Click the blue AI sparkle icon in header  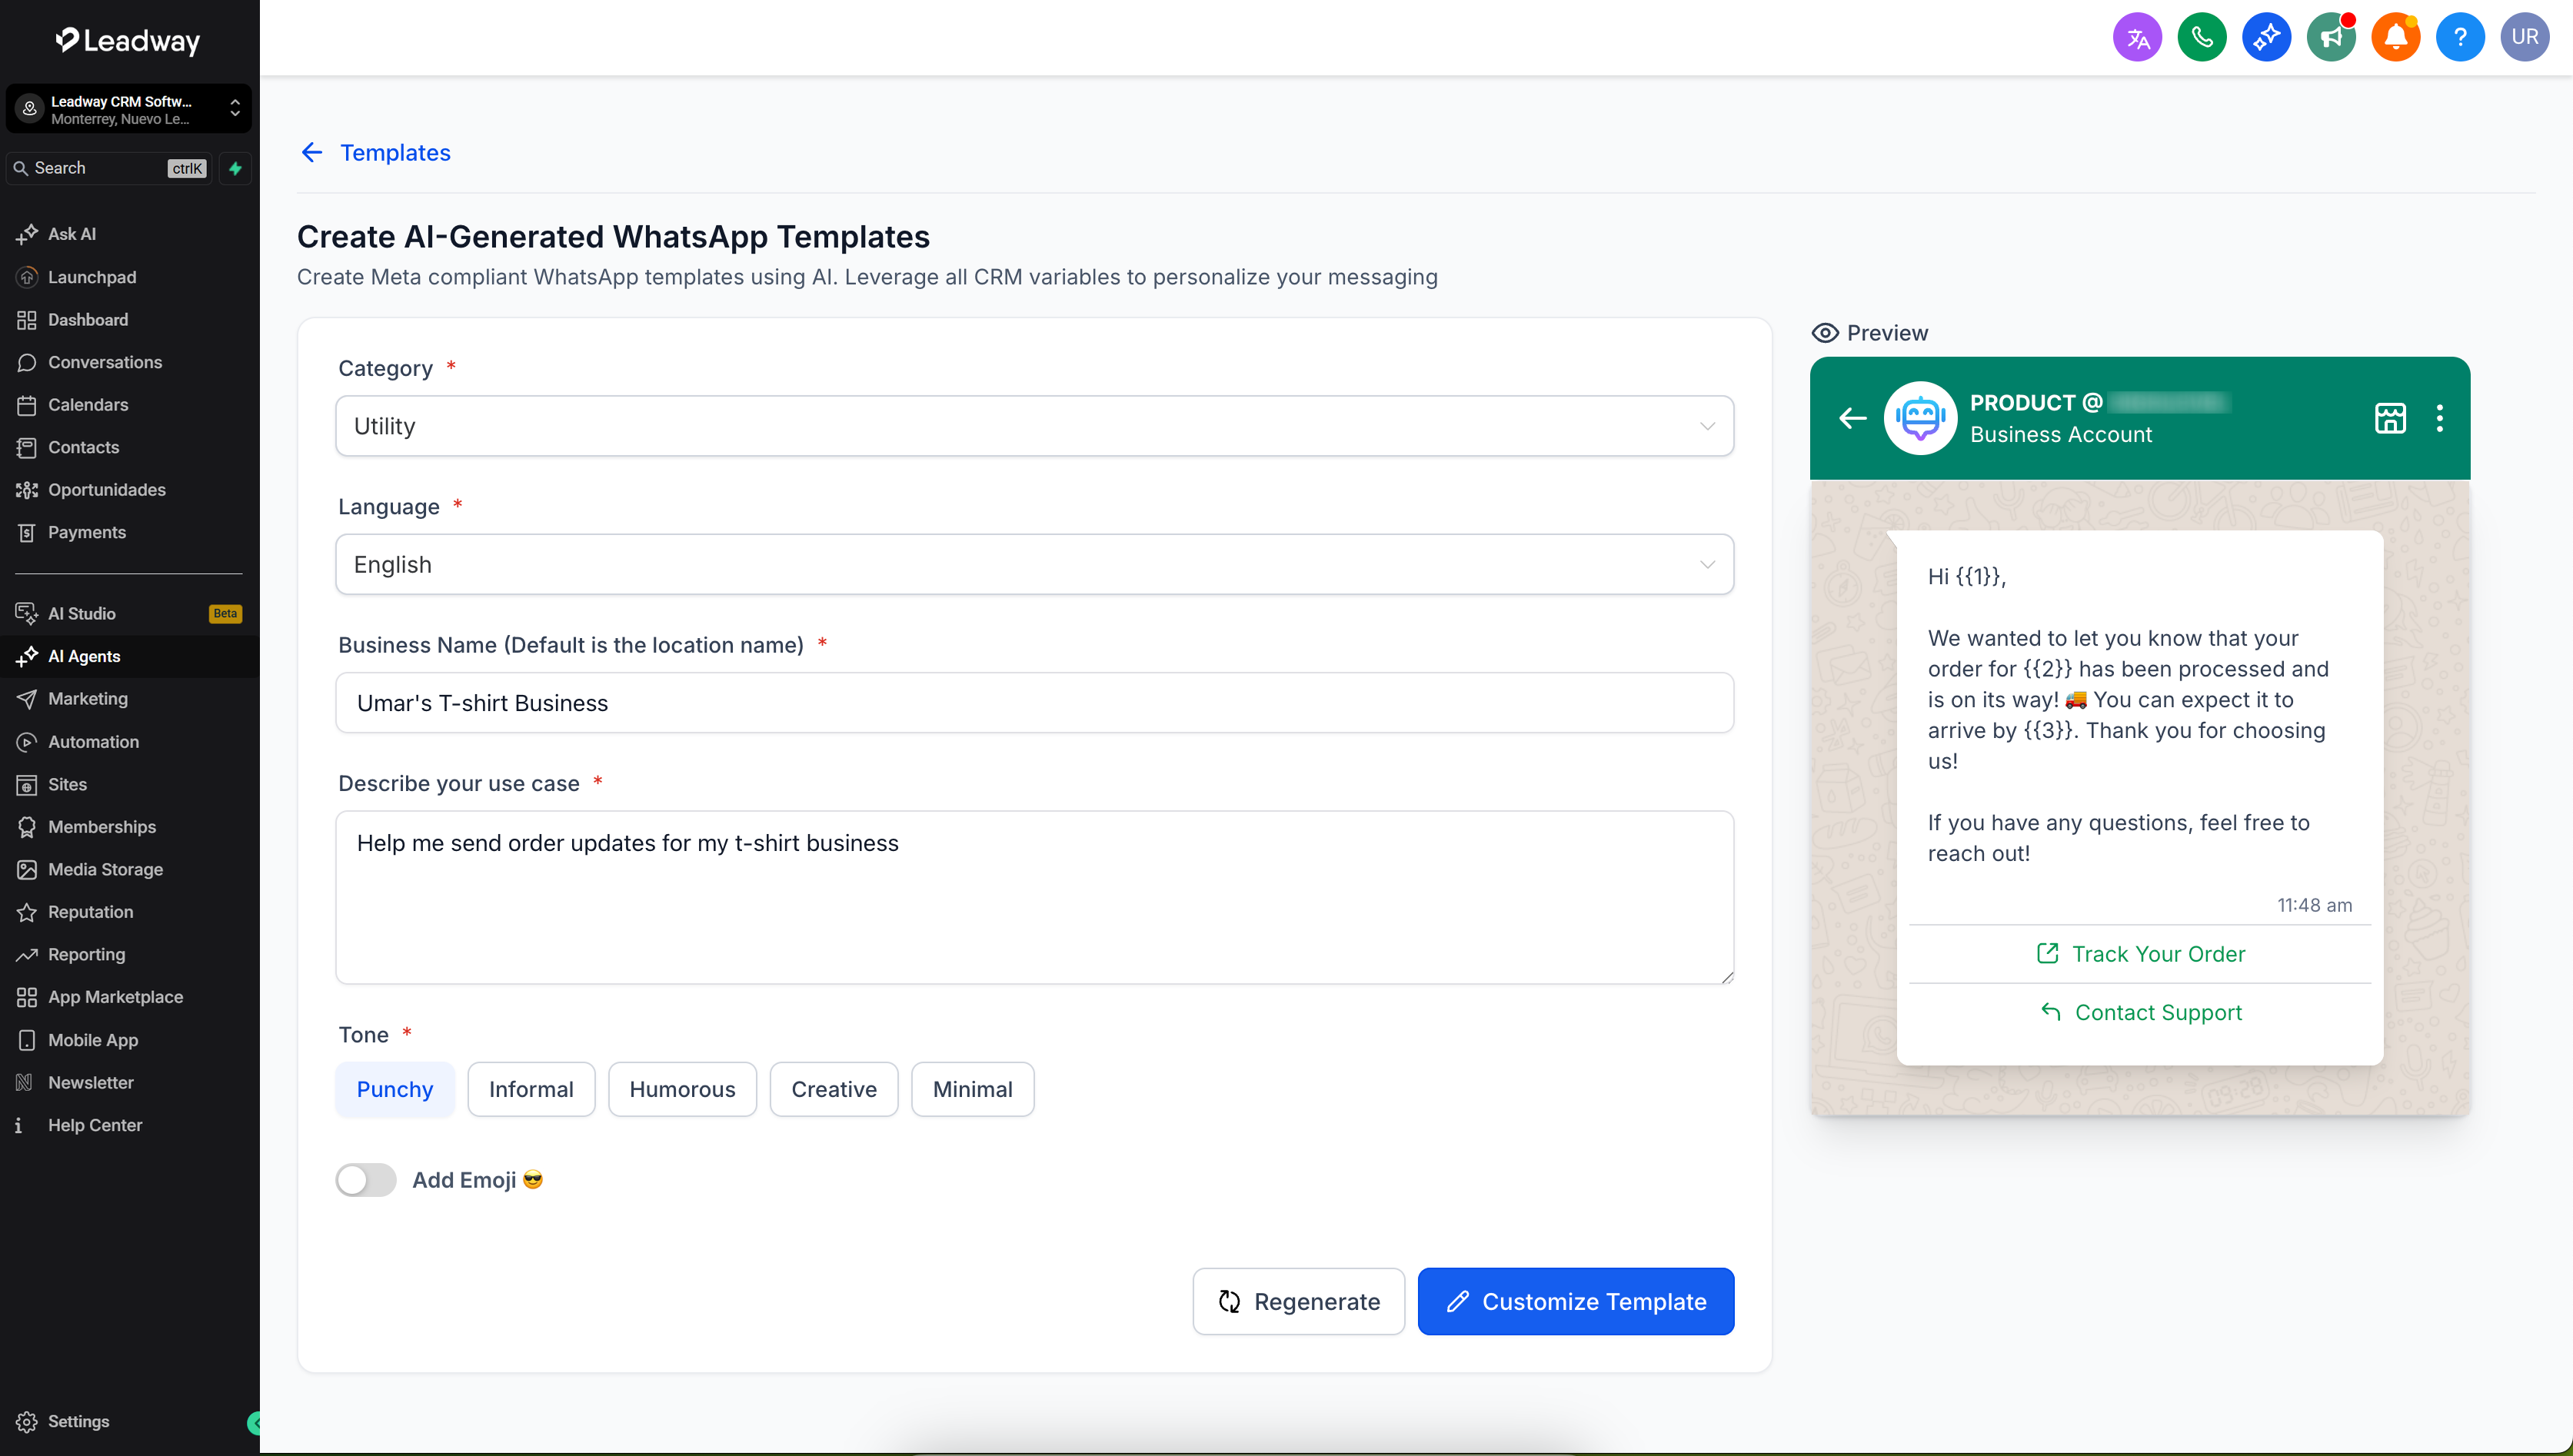click(x=2266, y=38)
